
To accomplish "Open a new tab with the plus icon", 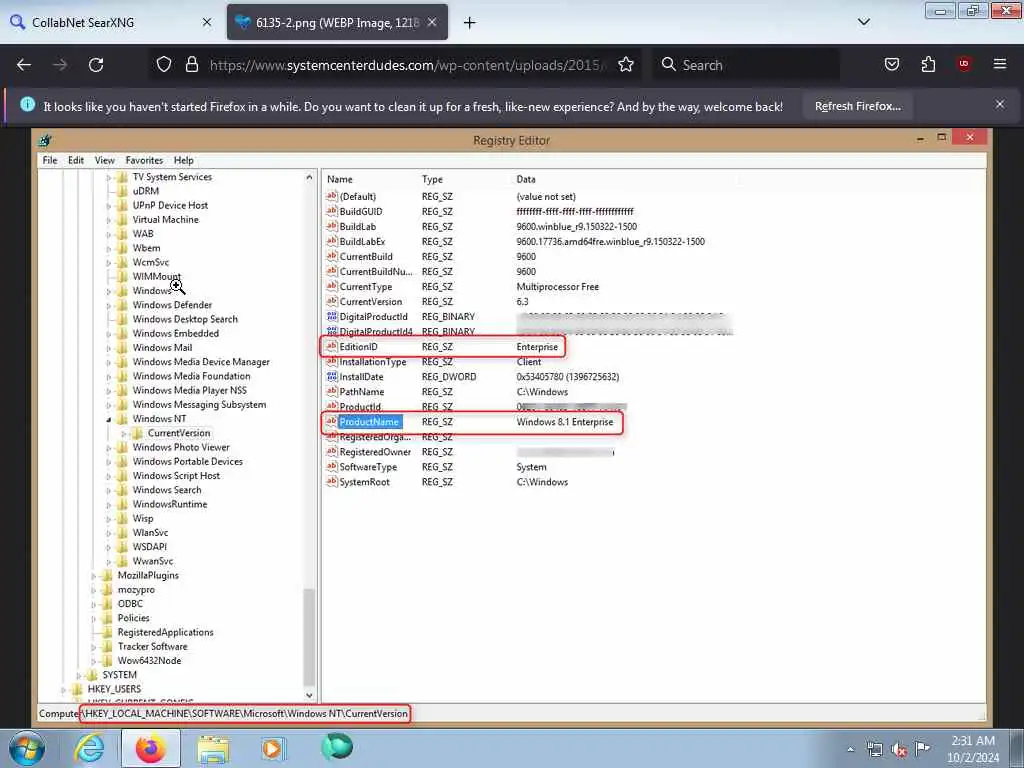I will coord(470,23).
